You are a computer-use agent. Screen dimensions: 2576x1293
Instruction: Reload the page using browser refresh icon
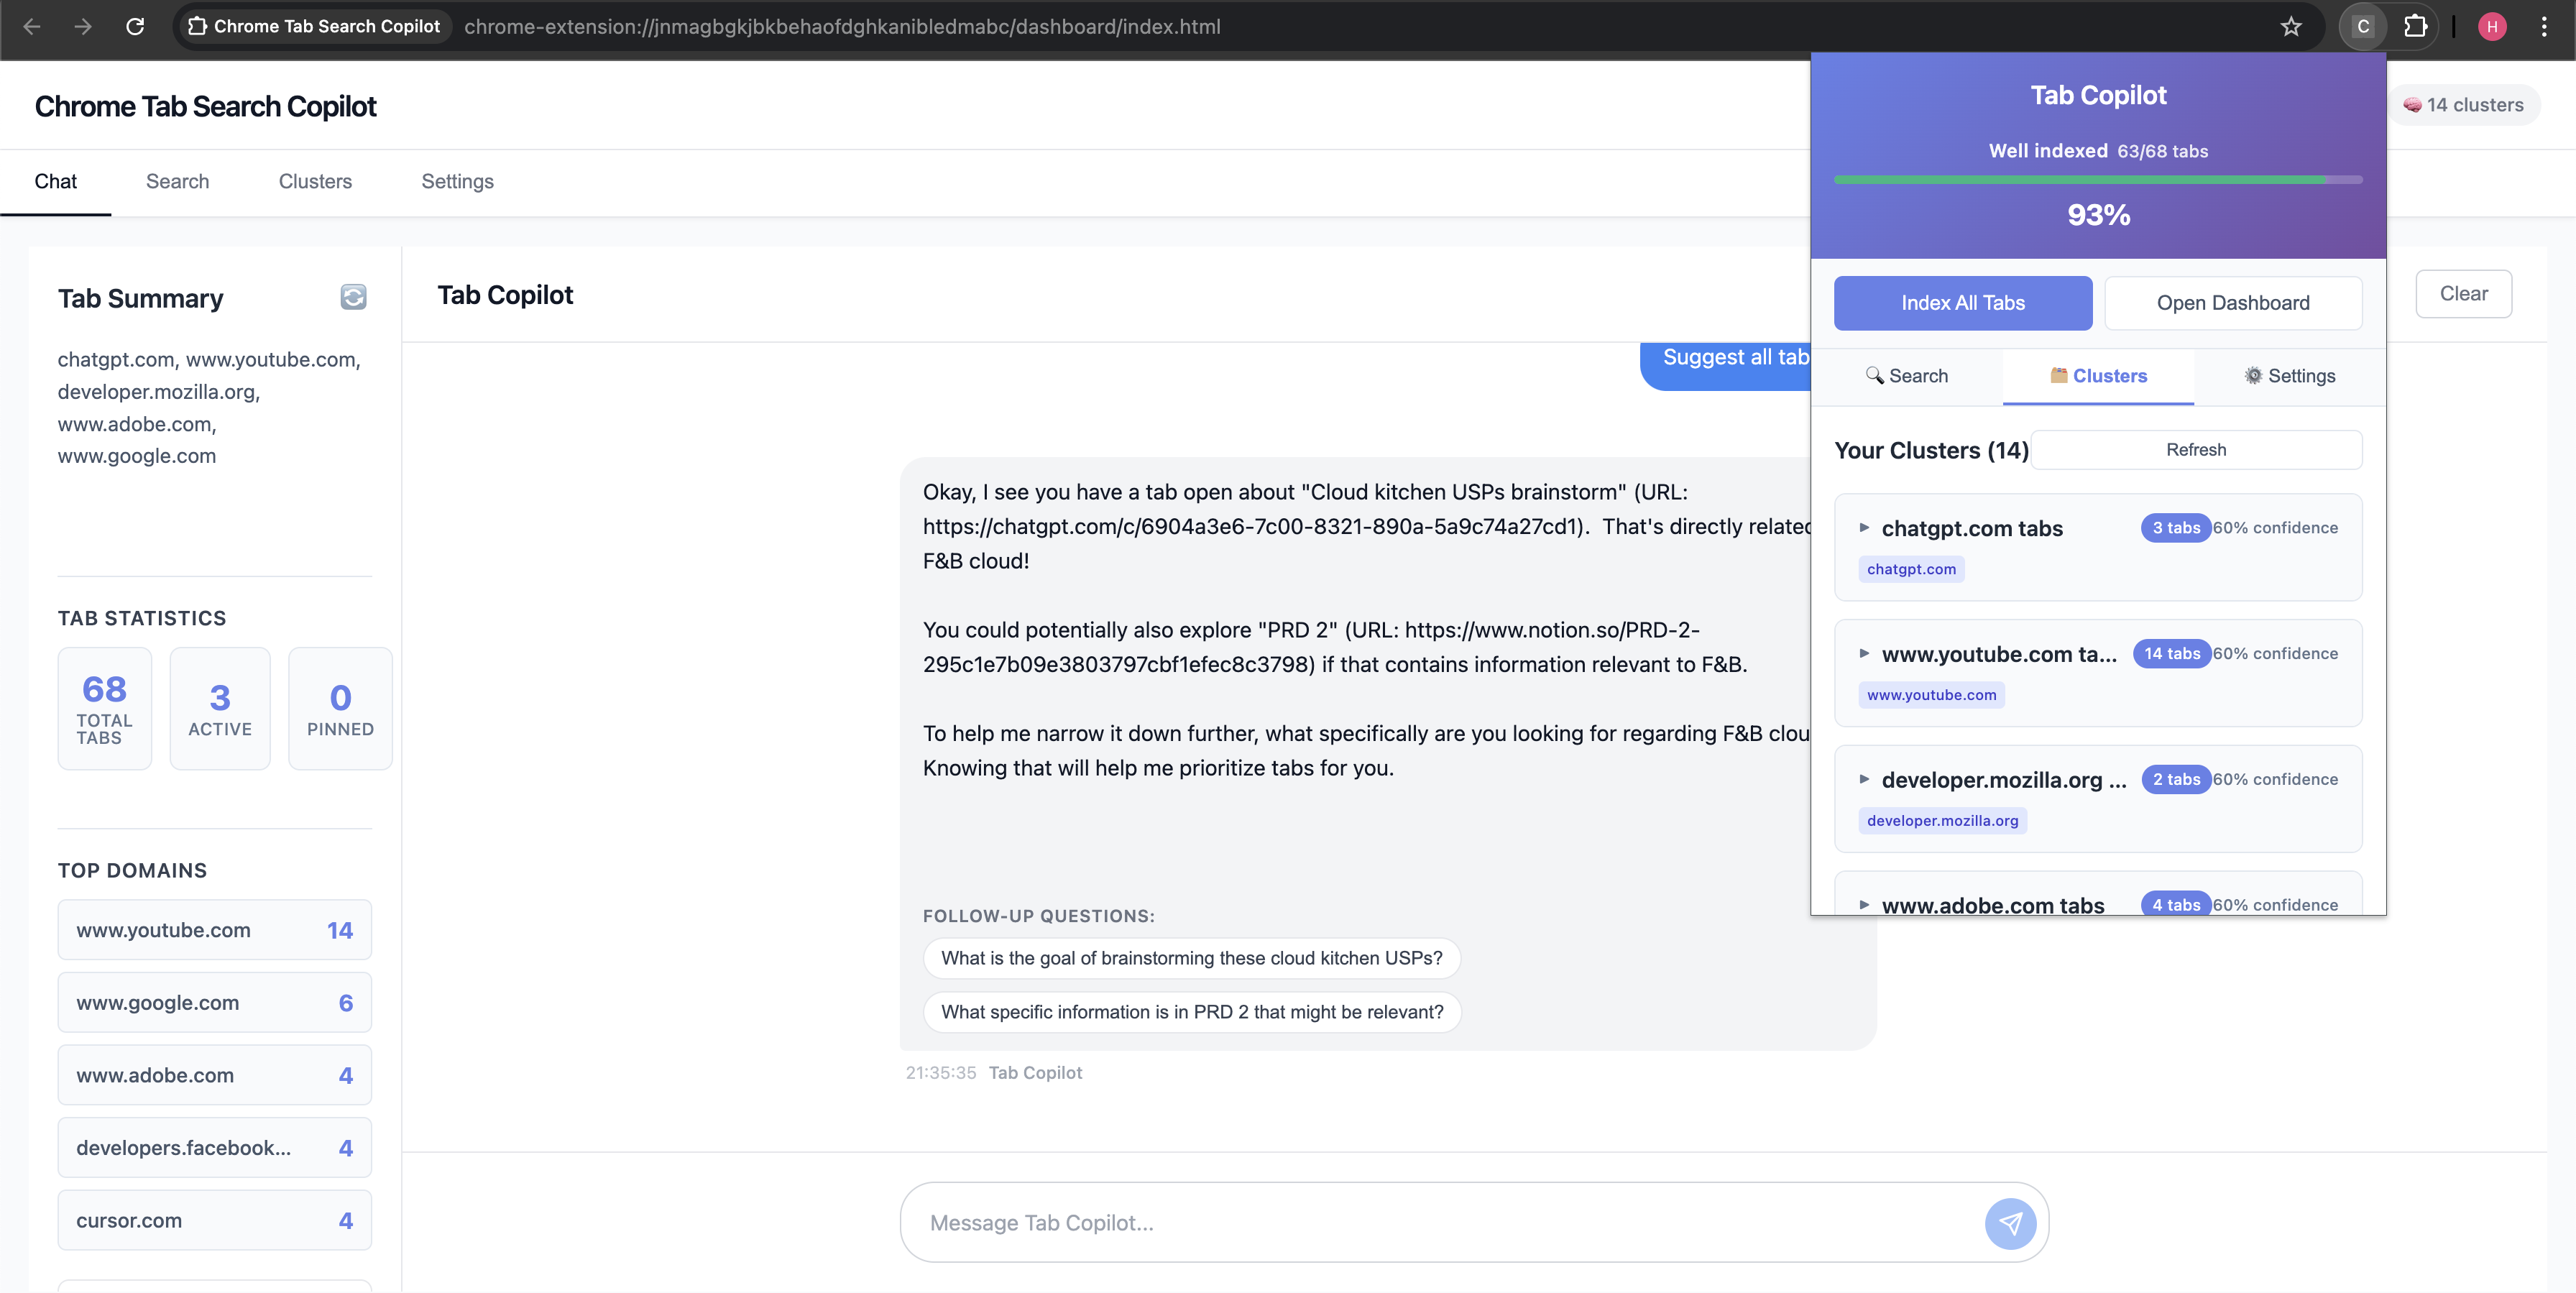135,27
